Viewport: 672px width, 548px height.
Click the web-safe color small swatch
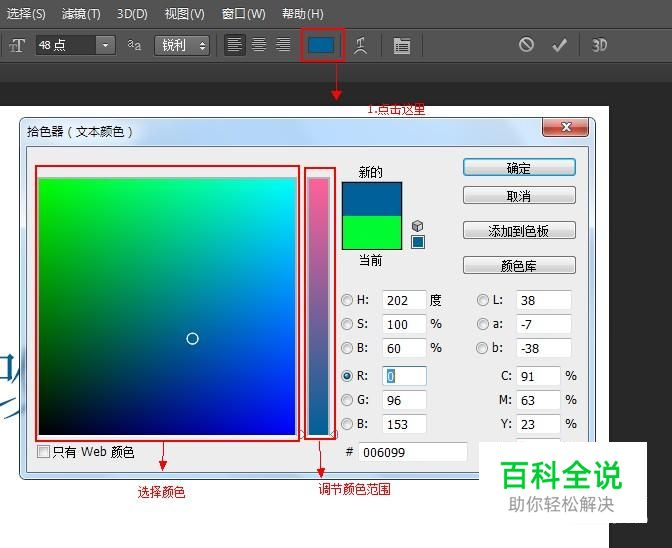[x=418, y=242]
